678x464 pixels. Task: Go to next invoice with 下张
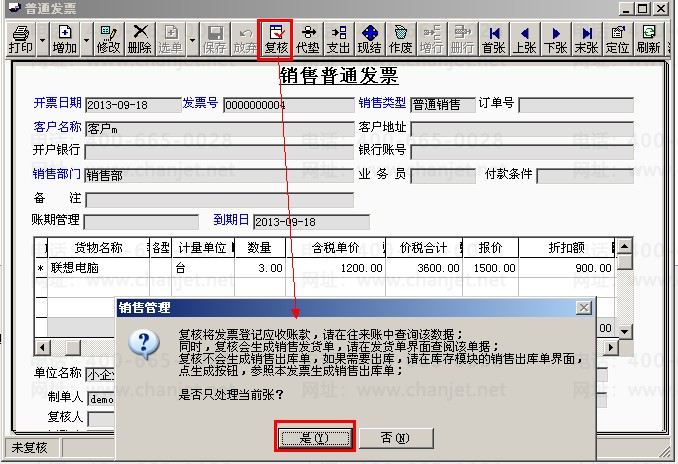tap(556, 39)
